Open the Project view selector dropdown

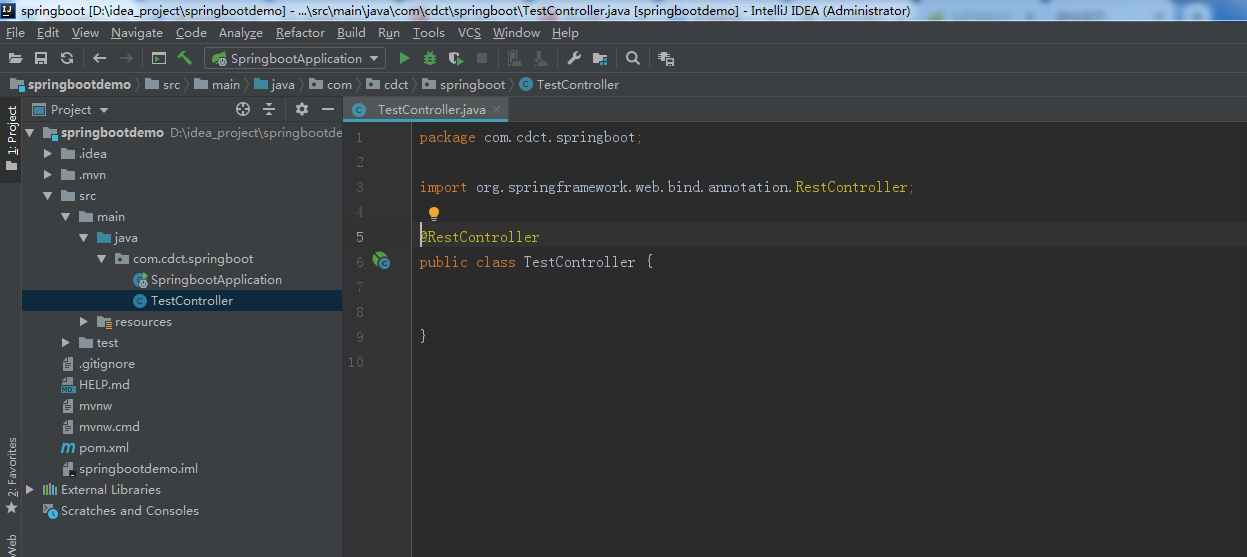[x=70, y=110]
